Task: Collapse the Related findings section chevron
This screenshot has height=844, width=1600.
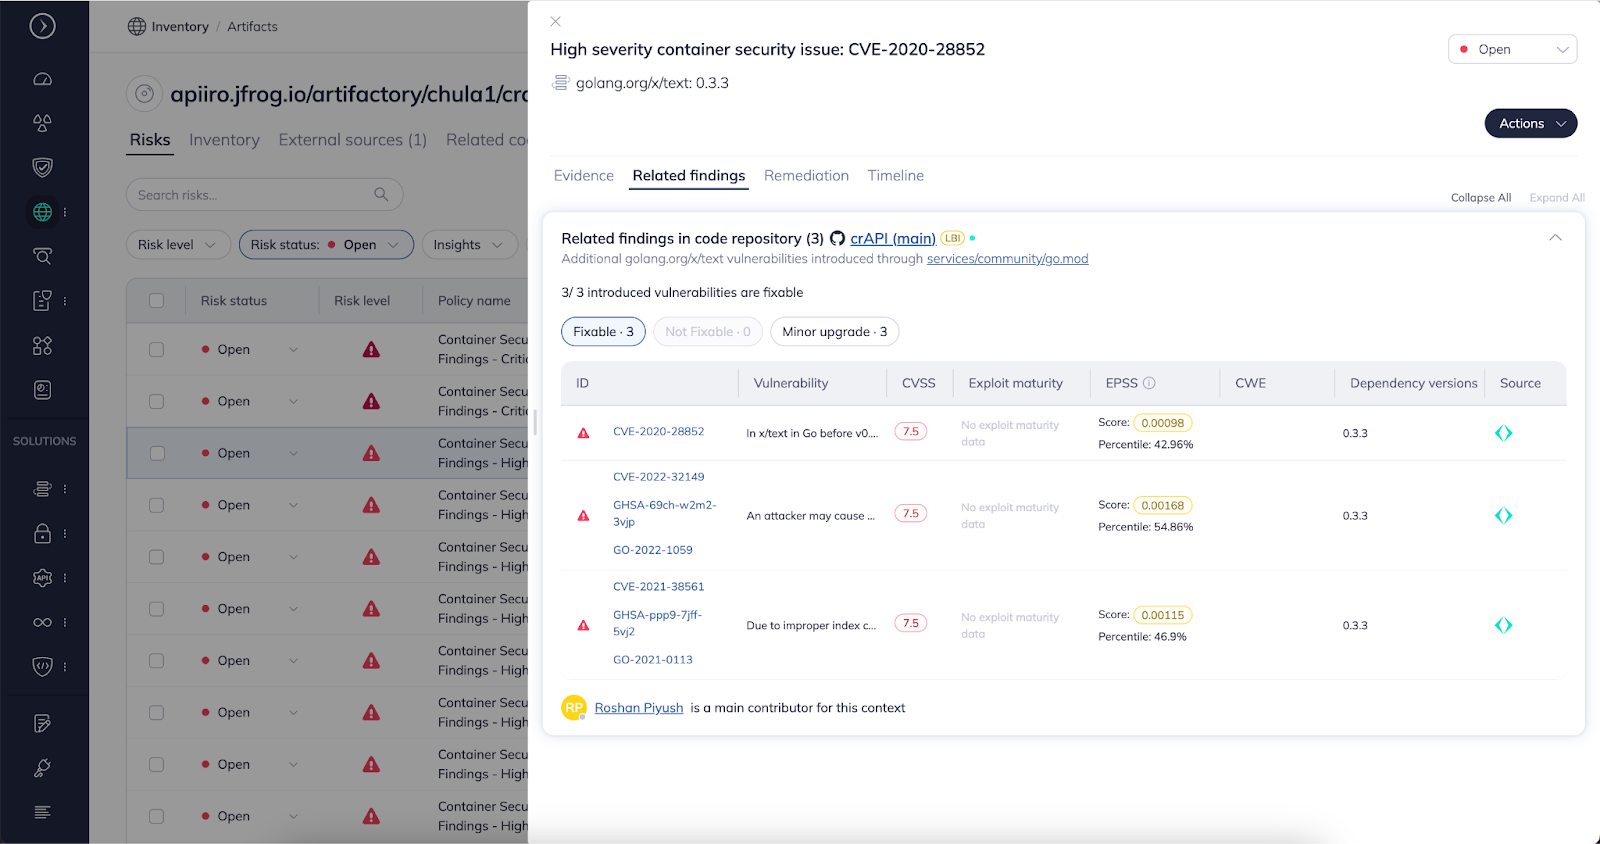Action: coord(1555,238)
